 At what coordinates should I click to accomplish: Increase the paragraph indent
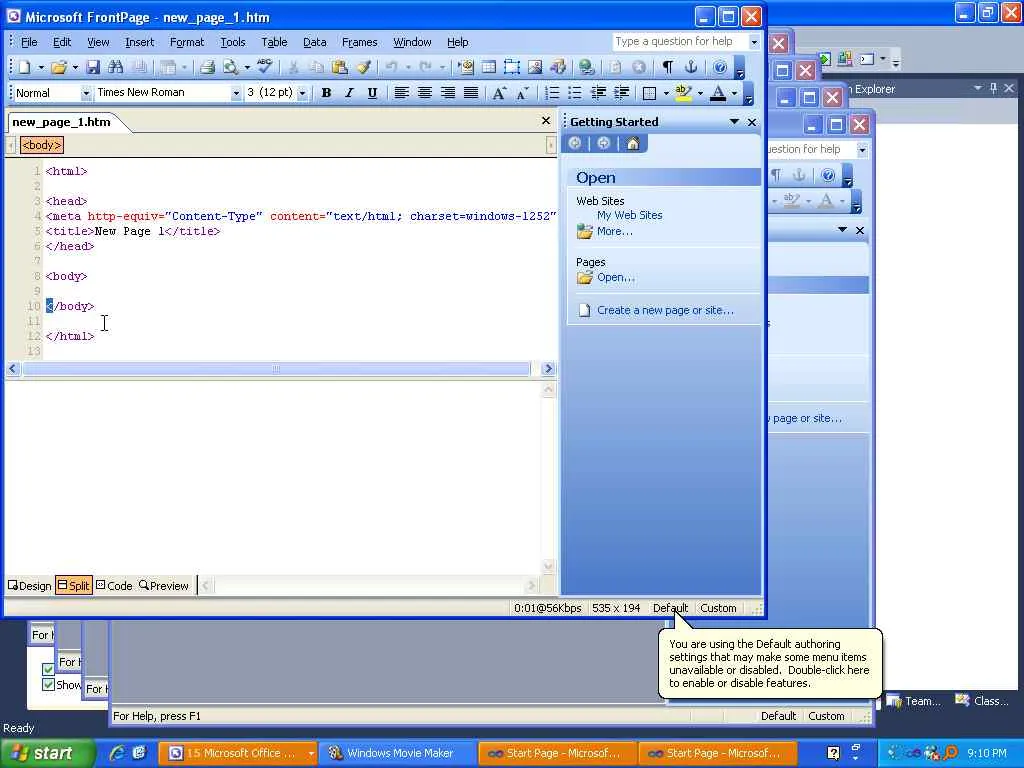621,93
